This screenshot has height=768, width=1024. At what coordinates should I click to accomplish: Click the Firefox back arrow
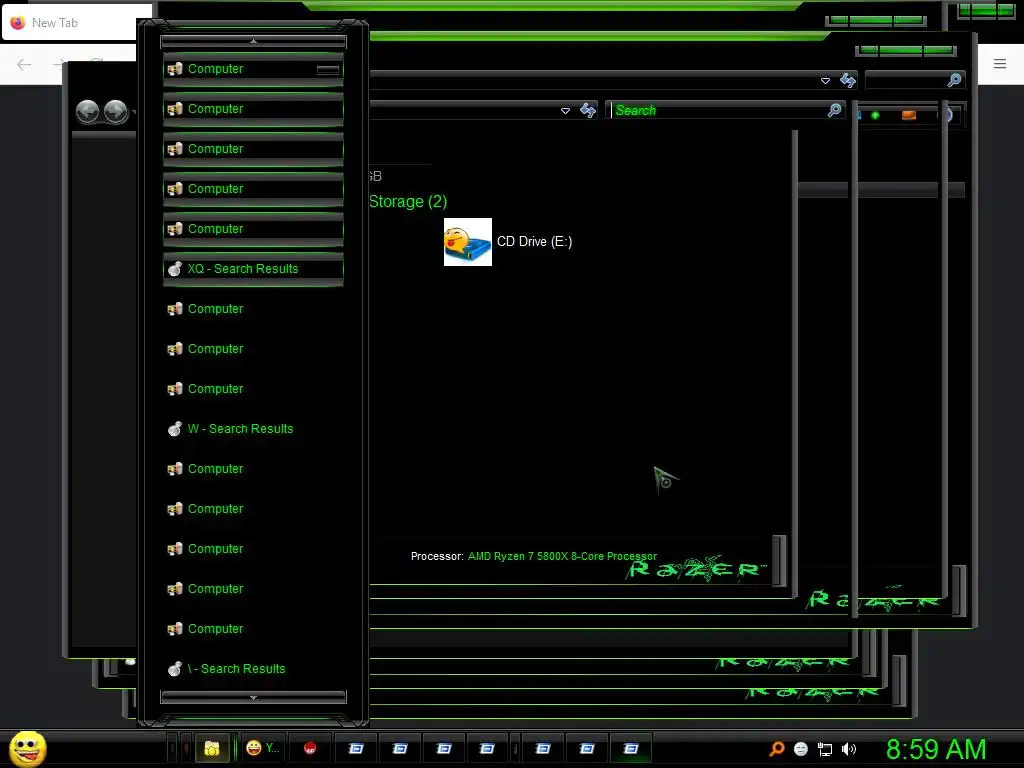[24, 64]
